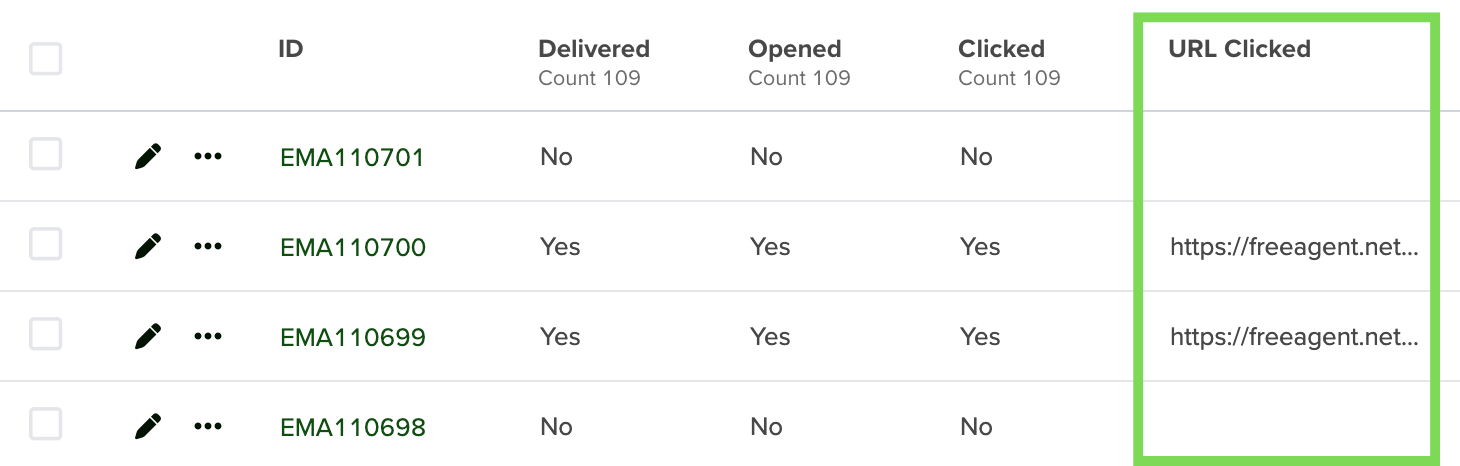Open more options for EMA110701
The image size is (1460, 466).
coord(207,156)
